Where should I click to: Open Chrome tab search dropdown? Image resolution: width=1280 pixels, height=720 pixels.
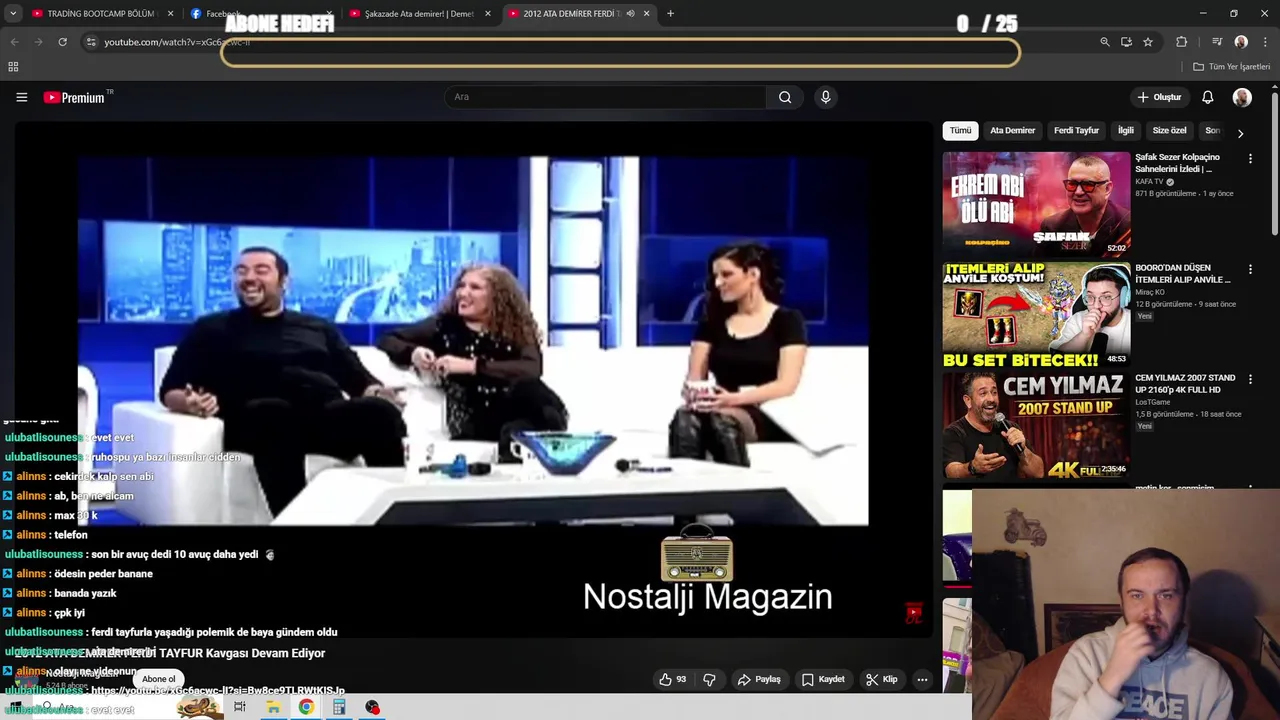coord(13,14)
